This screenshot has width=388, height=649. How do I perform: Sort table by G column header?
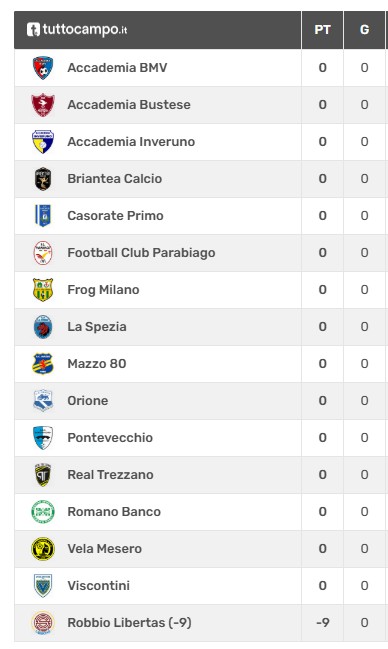click(x=364, y=30)
